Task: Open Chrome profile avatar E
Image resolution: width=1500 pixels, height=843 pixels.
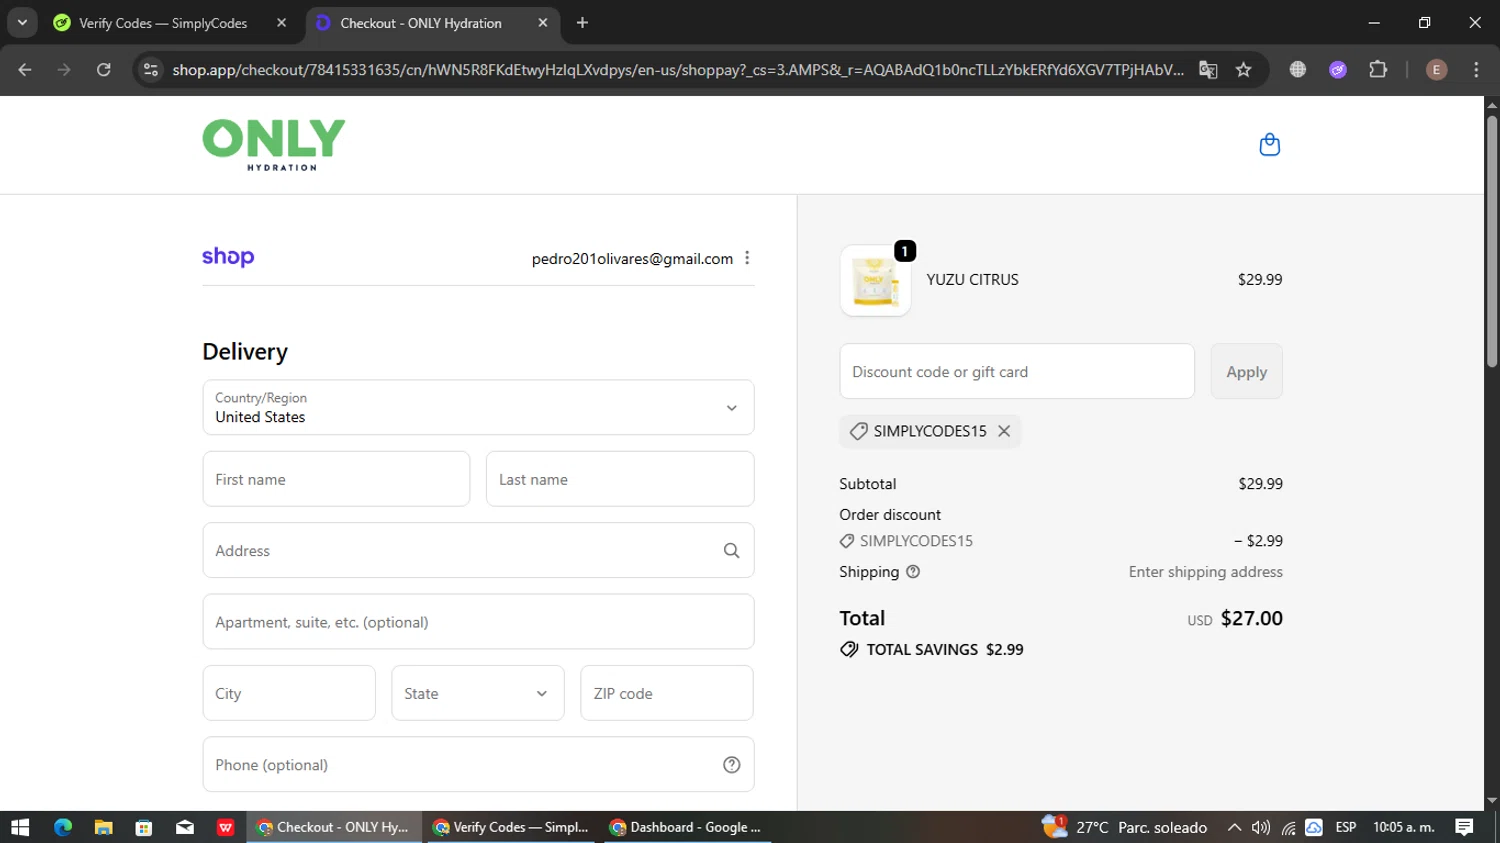Action: (1436, 69)
